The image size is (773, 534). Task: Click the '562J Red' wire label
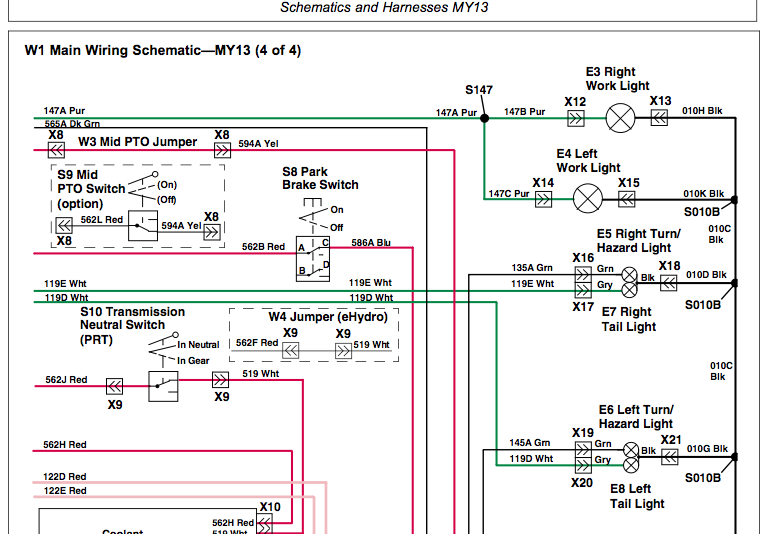click(x=66, y=380)
